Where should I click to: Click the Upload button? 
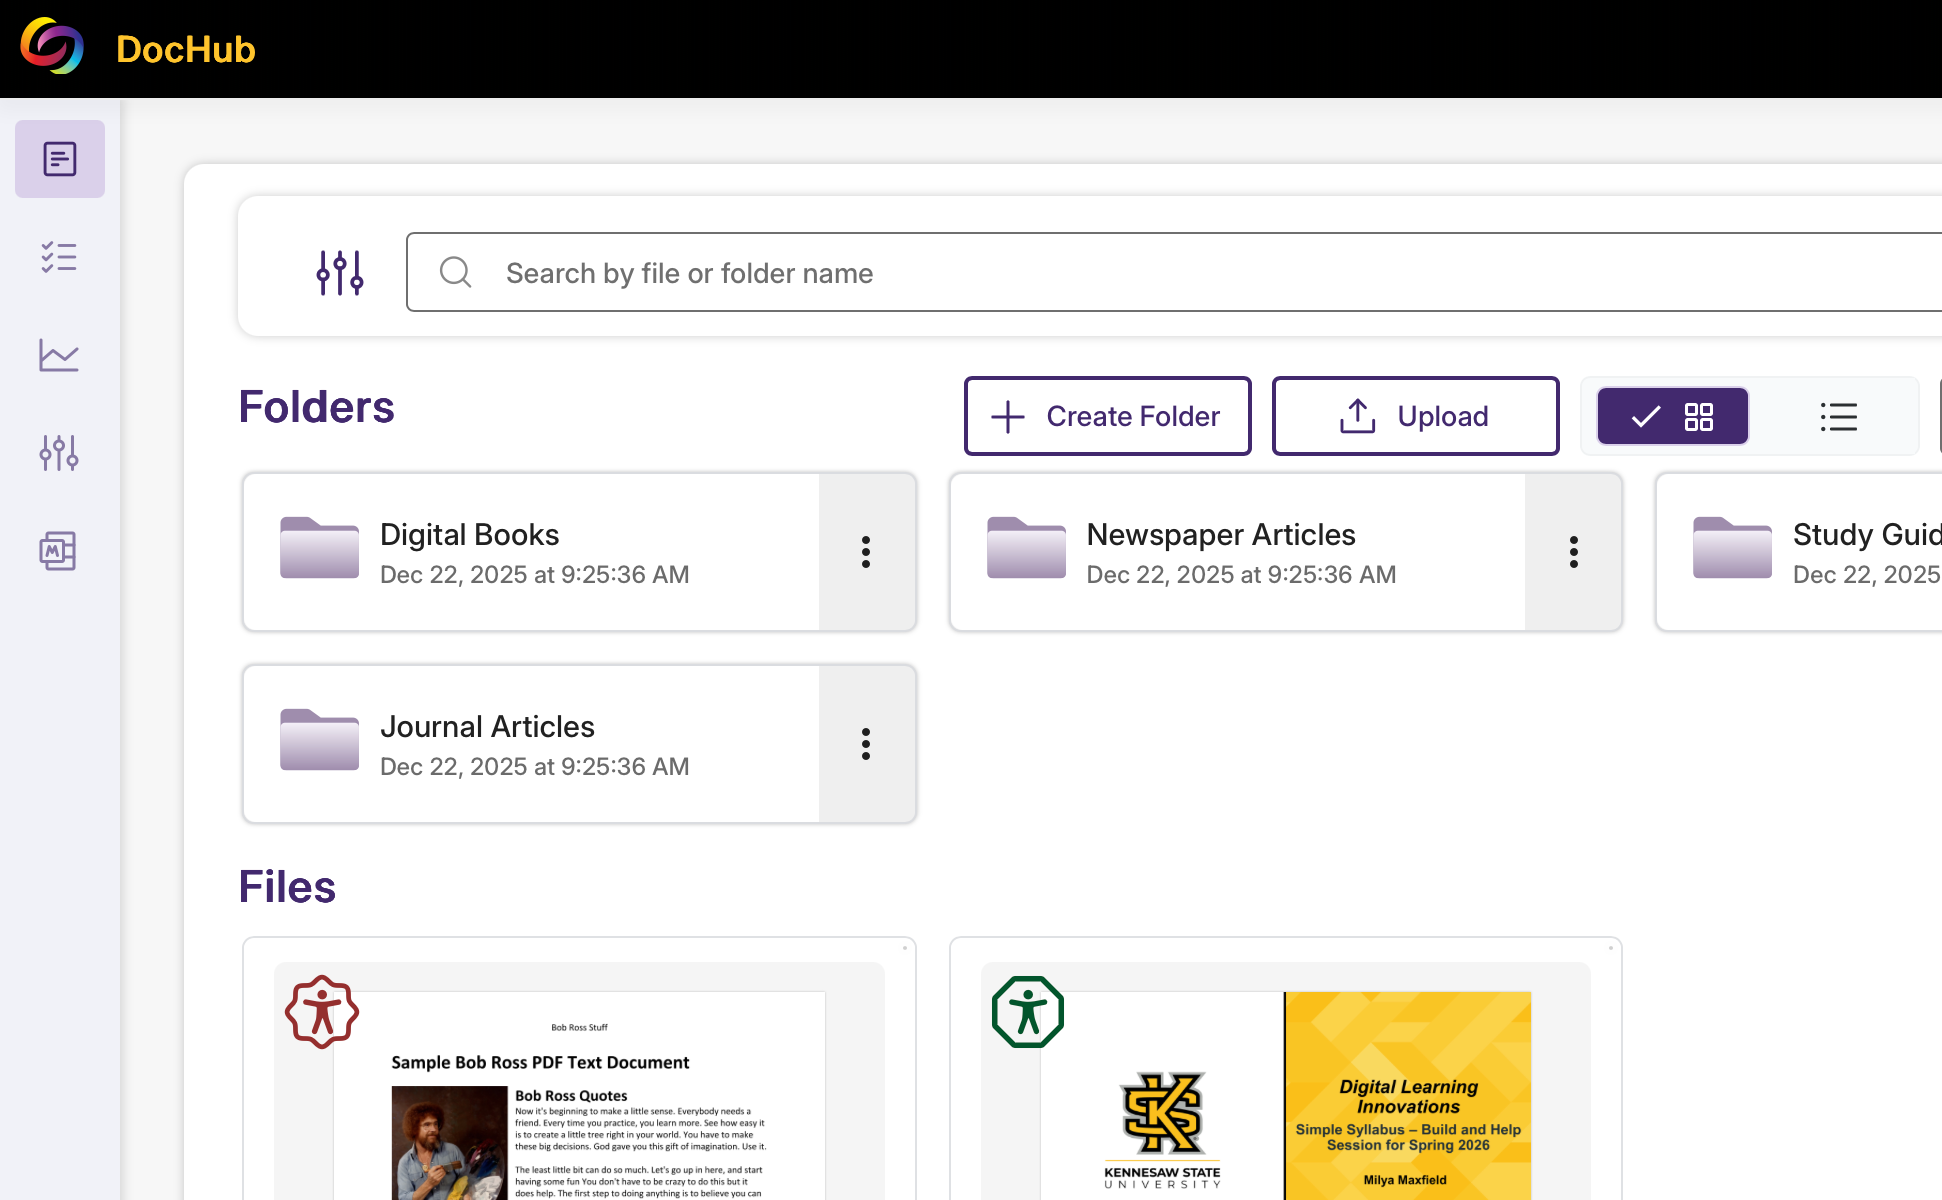coord(1414,416)
